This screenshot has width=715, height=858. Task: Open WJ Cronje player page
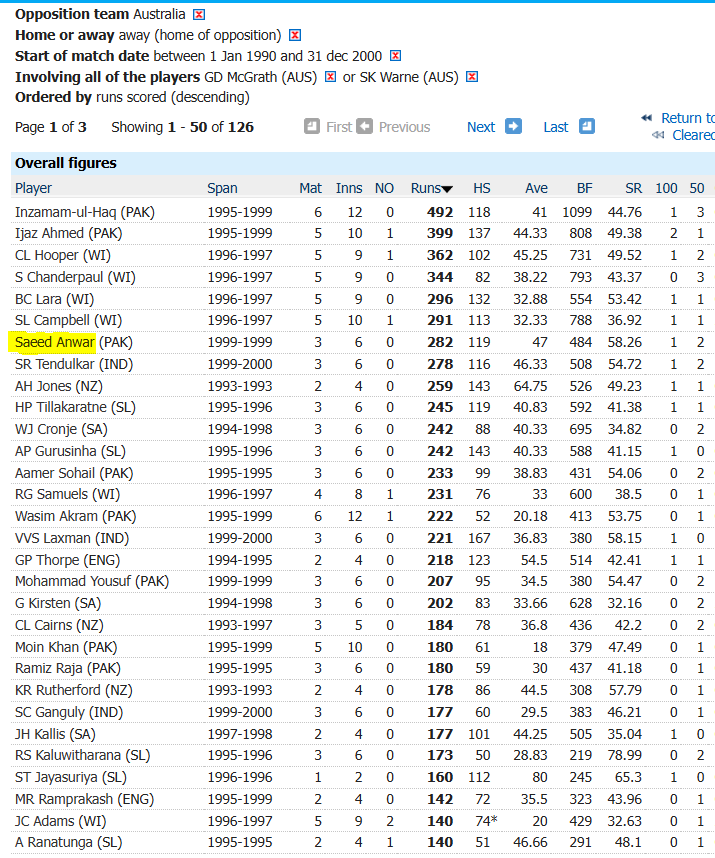point(46,430)
